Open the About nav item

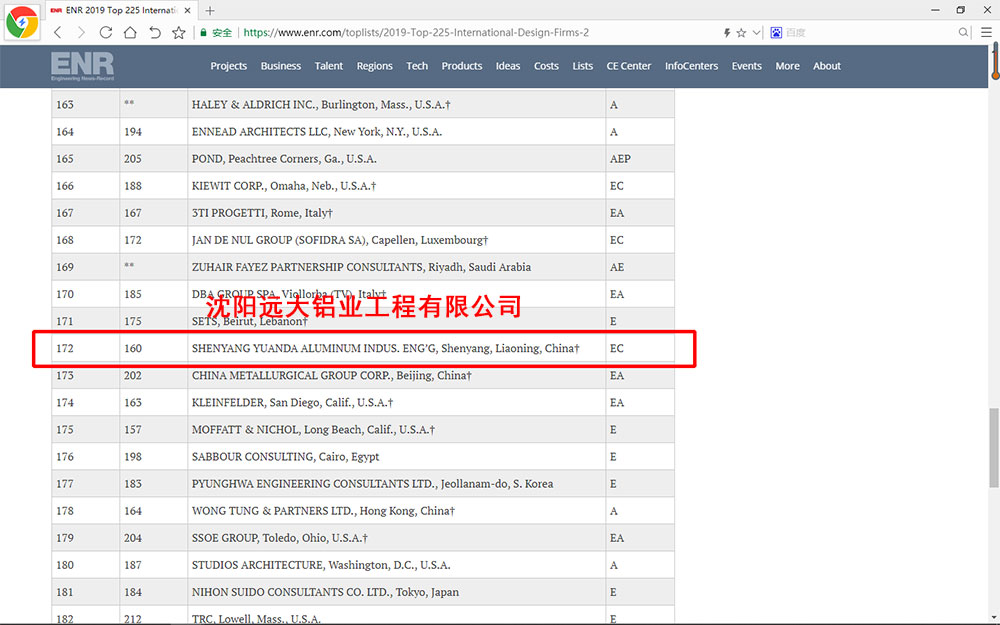pos(827,66)
